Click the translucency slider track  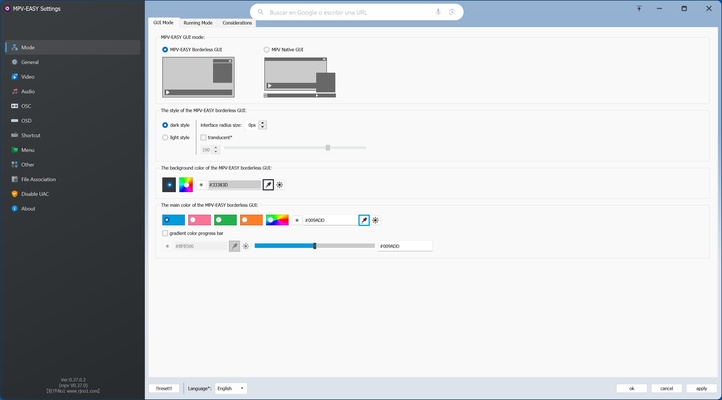[295, 148]
